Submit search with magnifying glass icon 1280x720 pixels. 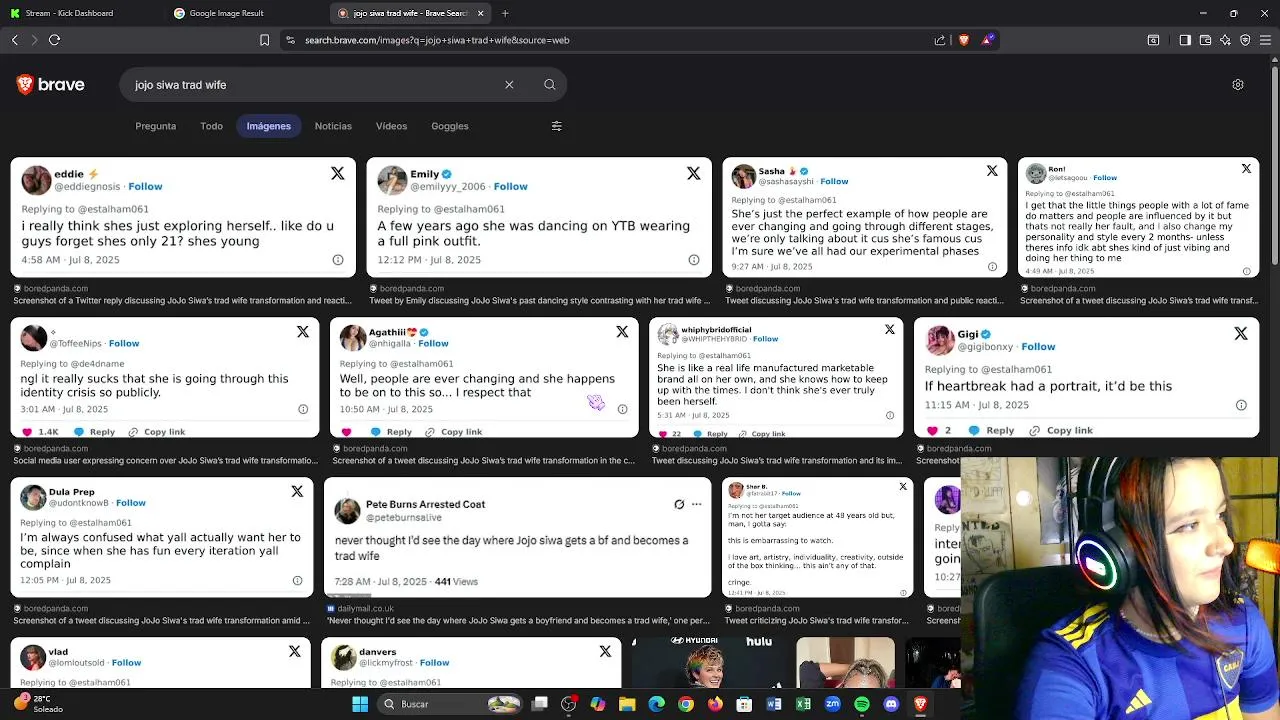coord(550,85)
